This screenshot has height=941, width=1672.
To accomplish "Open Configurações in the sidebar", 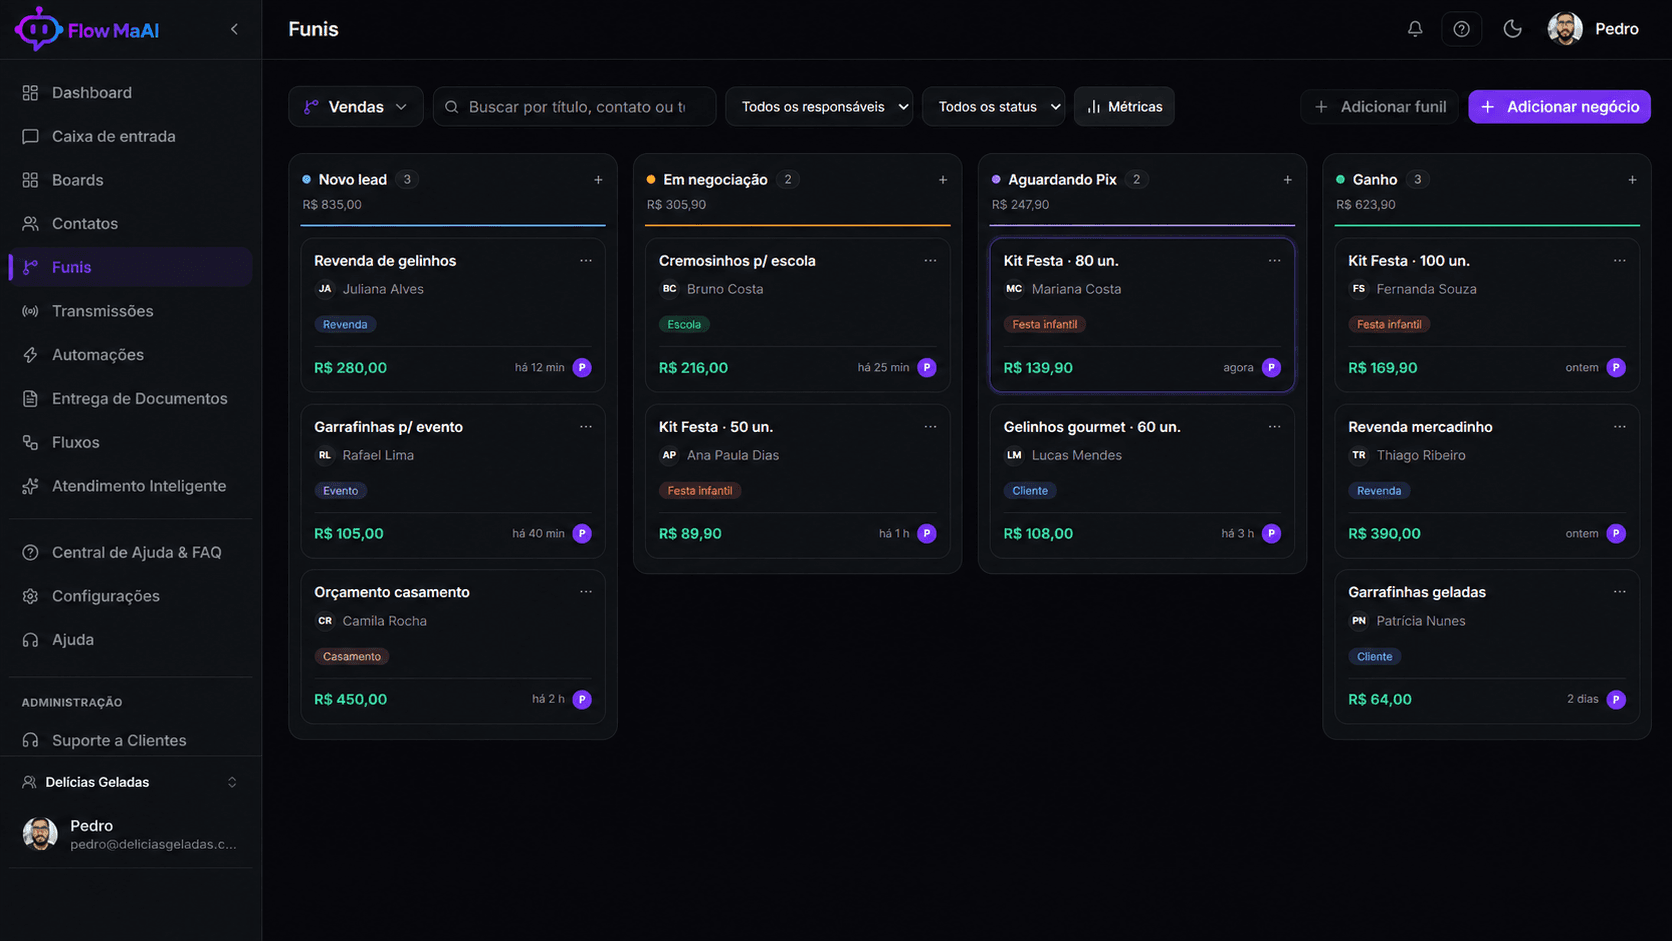I will pos(130,596).
